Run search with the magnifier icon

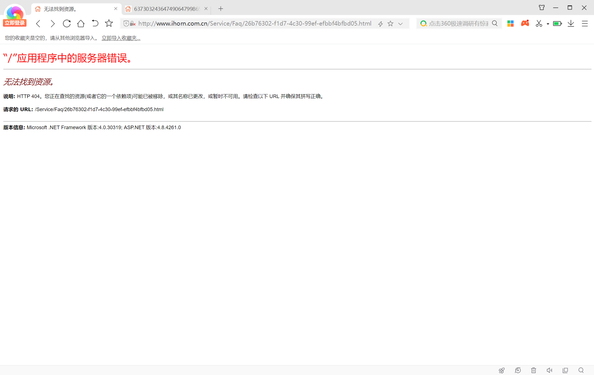pyautogui.click(x=495, y=23)
